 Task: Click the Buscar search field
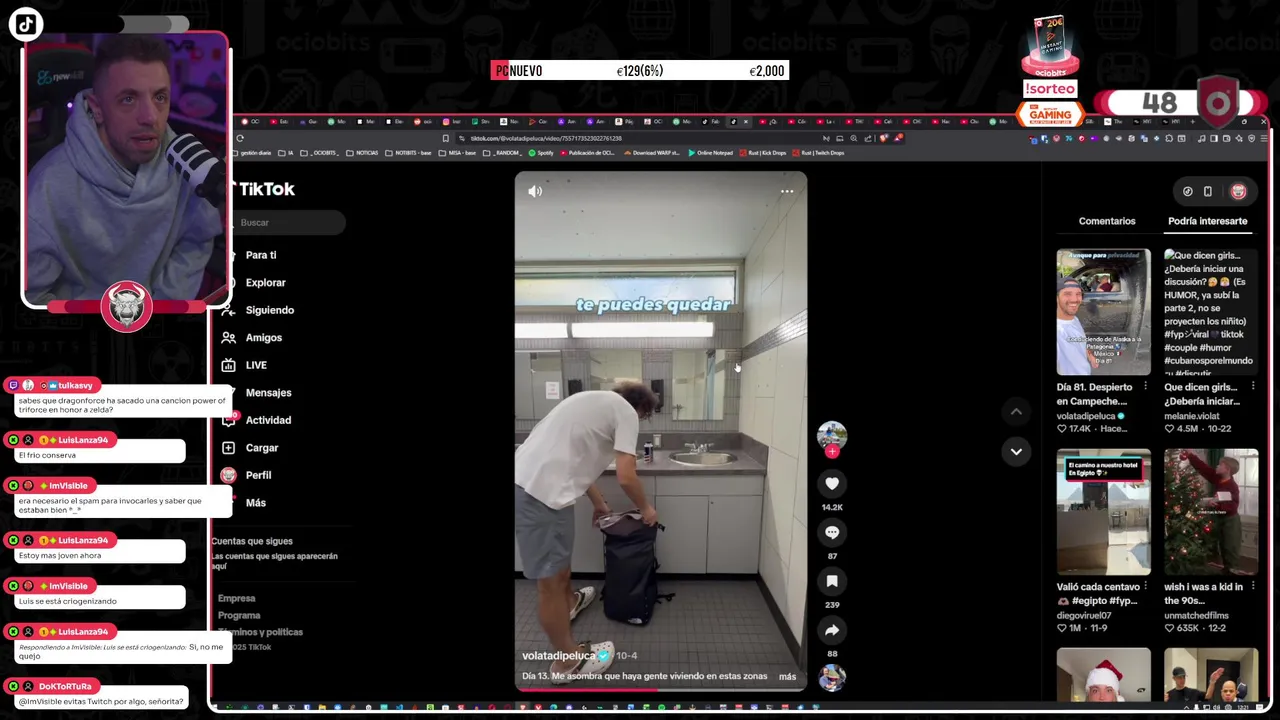point(290,222)
